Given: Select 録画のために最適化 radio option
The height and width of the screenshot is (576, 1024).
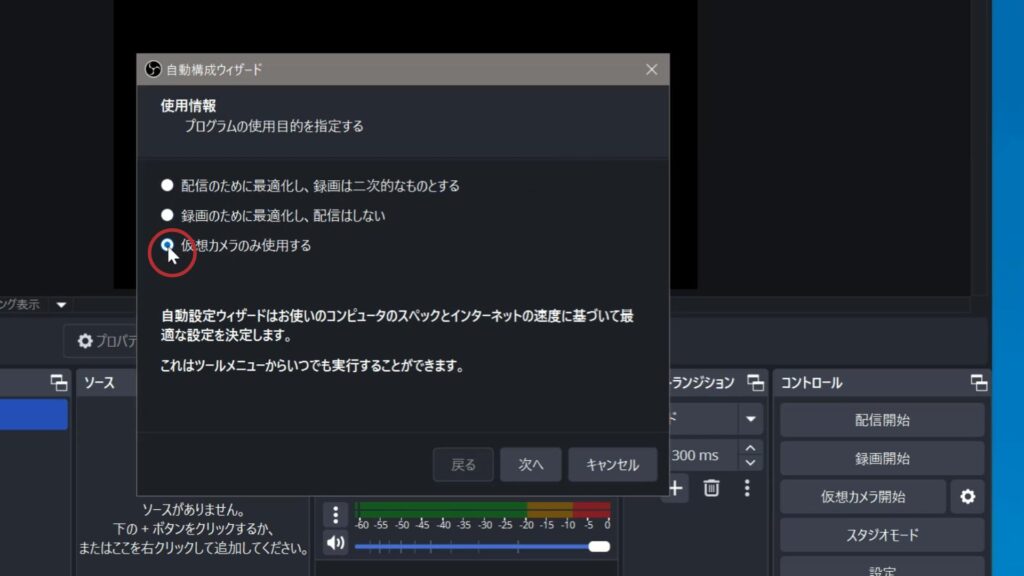Looking at the screenshot, I should click(x=167, y=215).
